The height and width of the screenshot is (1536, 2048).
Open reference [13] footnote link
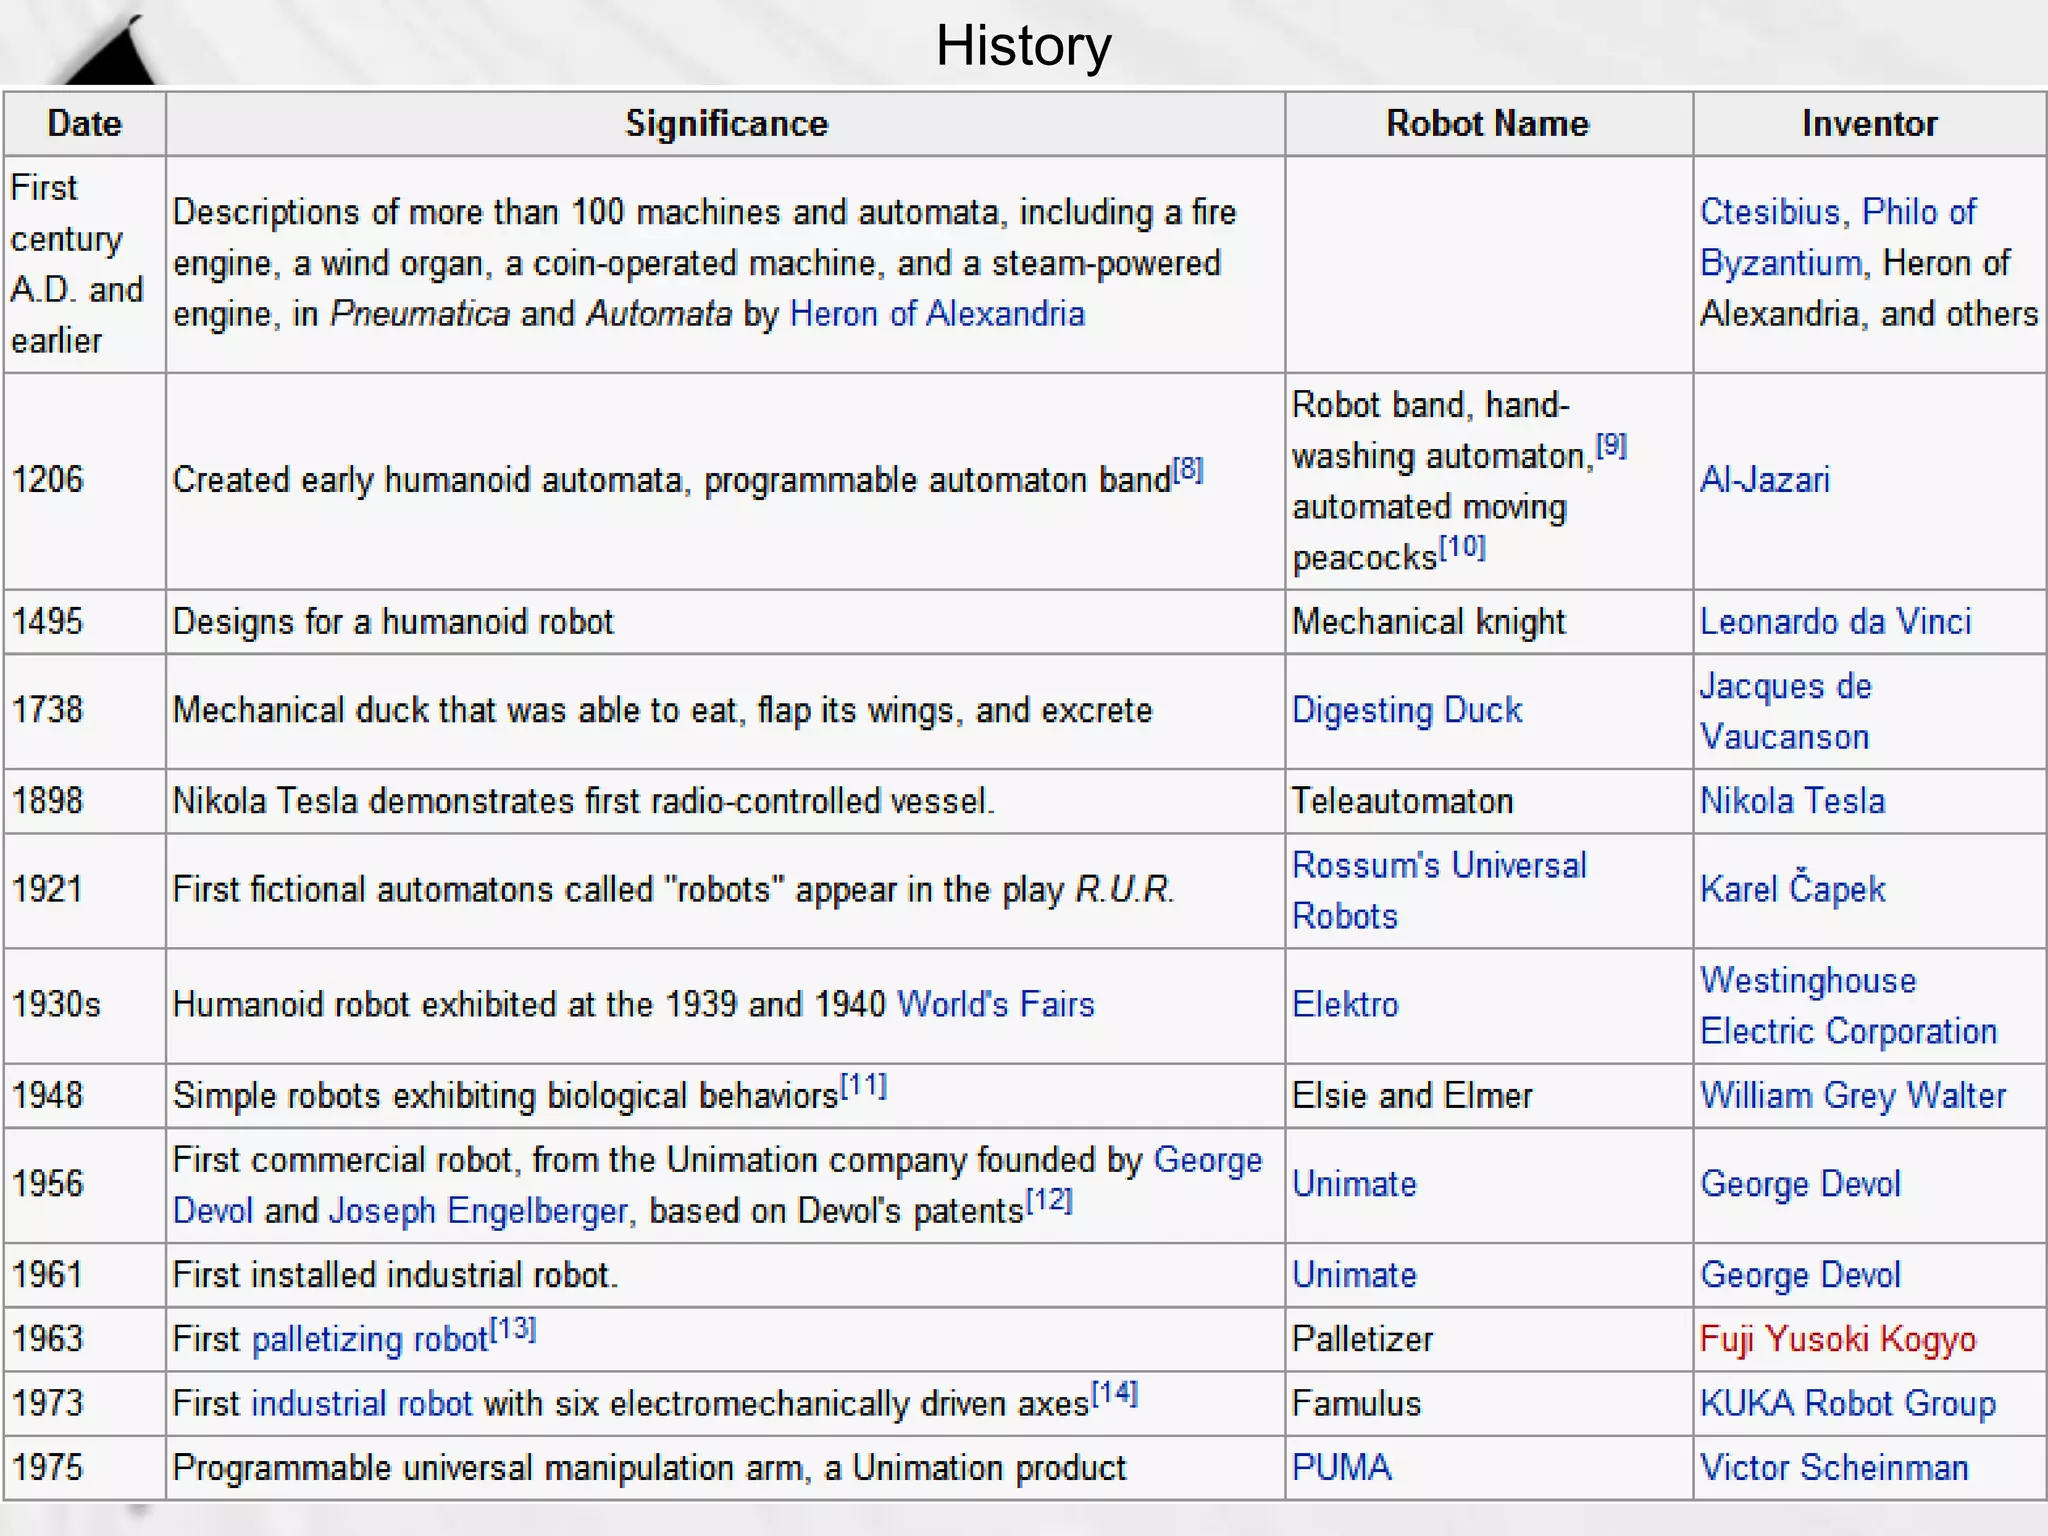point(513,1328)
